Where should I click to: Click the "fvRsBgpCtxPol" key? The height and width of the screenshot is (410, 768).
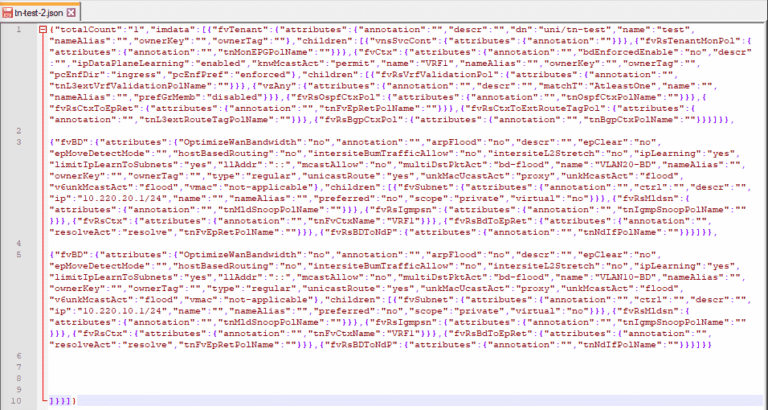click(x=359, y=120)
